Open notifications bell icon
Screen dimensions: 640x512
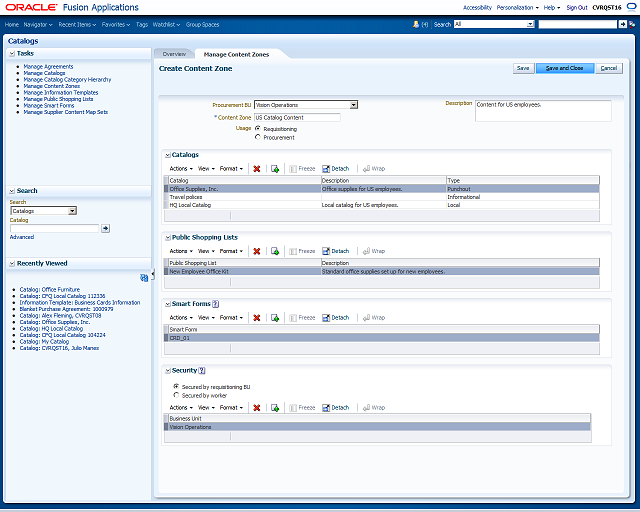point(416,24)
